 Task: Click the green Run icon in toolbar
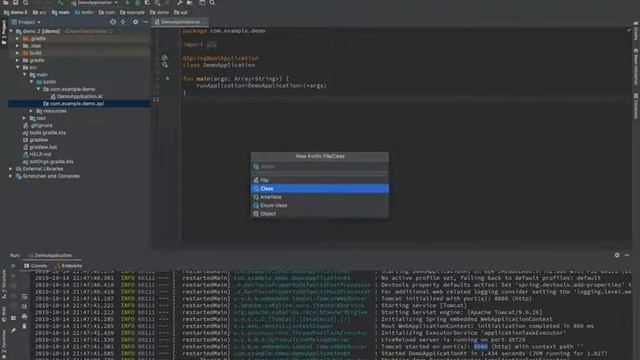pyautogui.click(x=127, y=2)
